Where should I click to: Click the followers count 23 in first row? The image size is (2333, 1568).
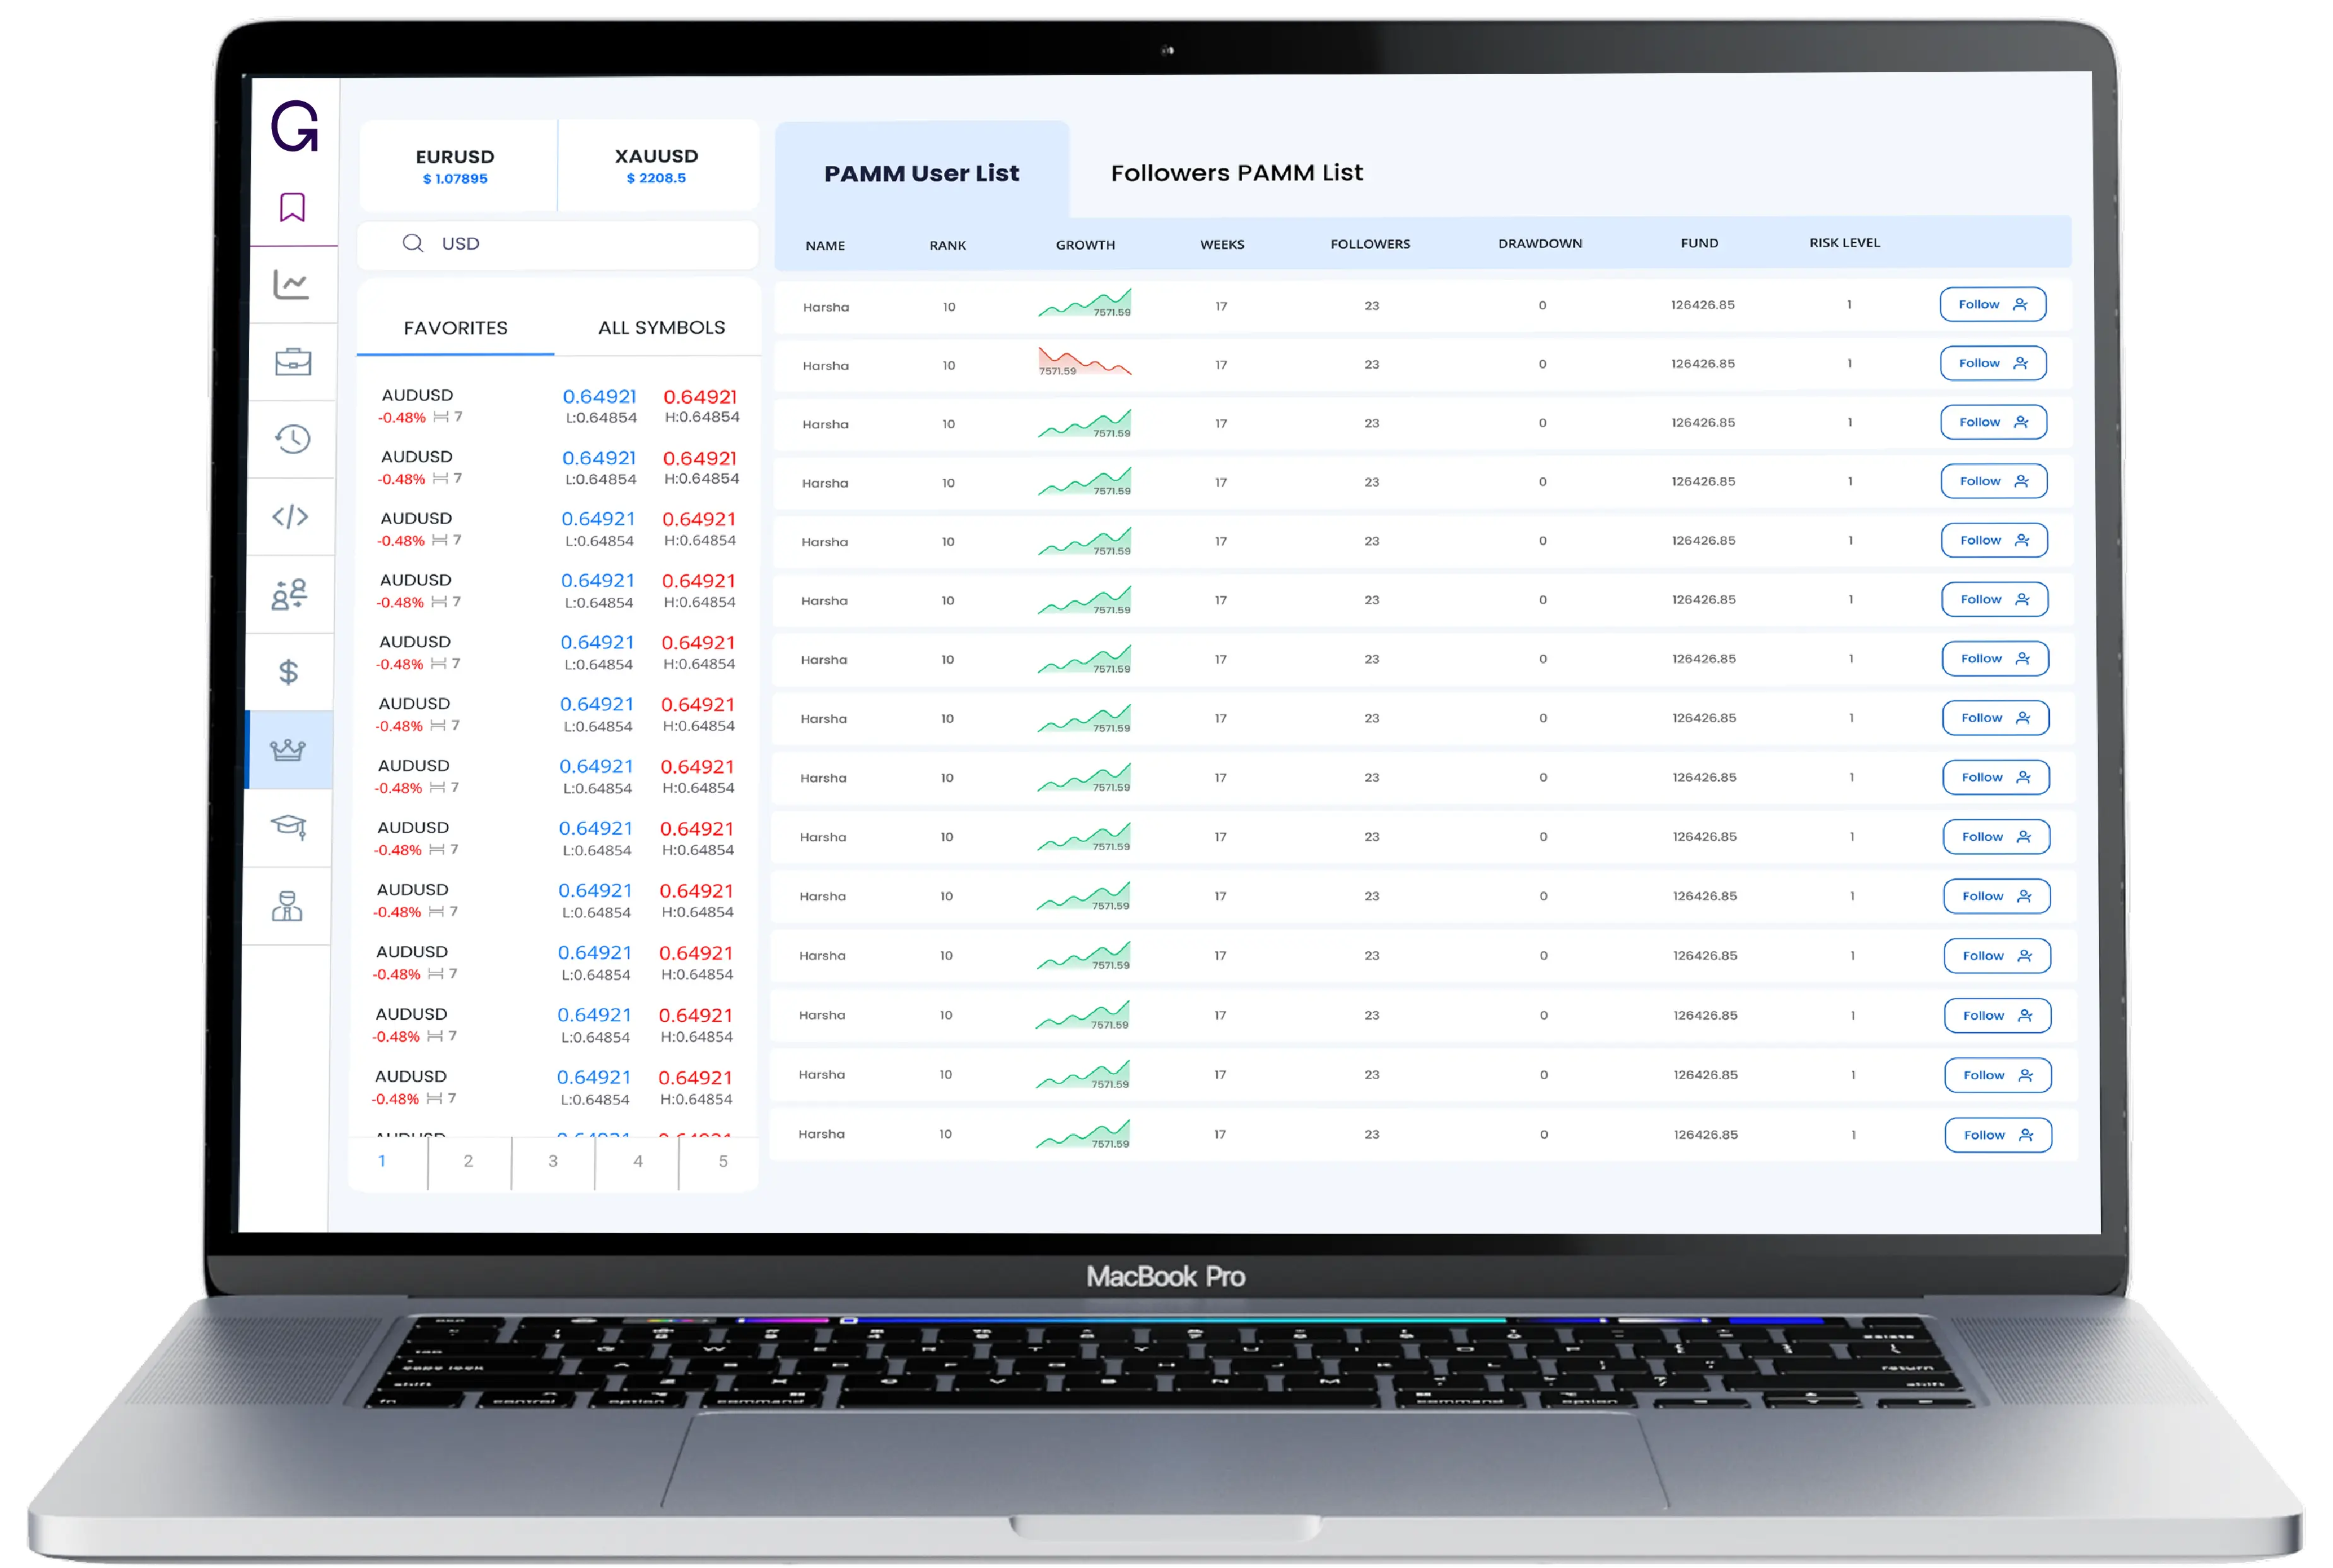coord(1371,306)
